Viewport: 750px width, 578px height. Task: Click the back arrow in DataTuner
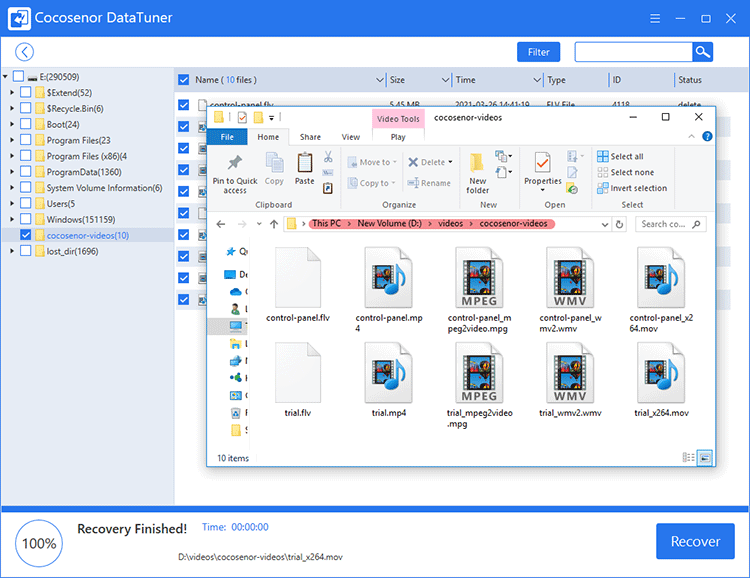pyautogui.click(x=24, y=52)
